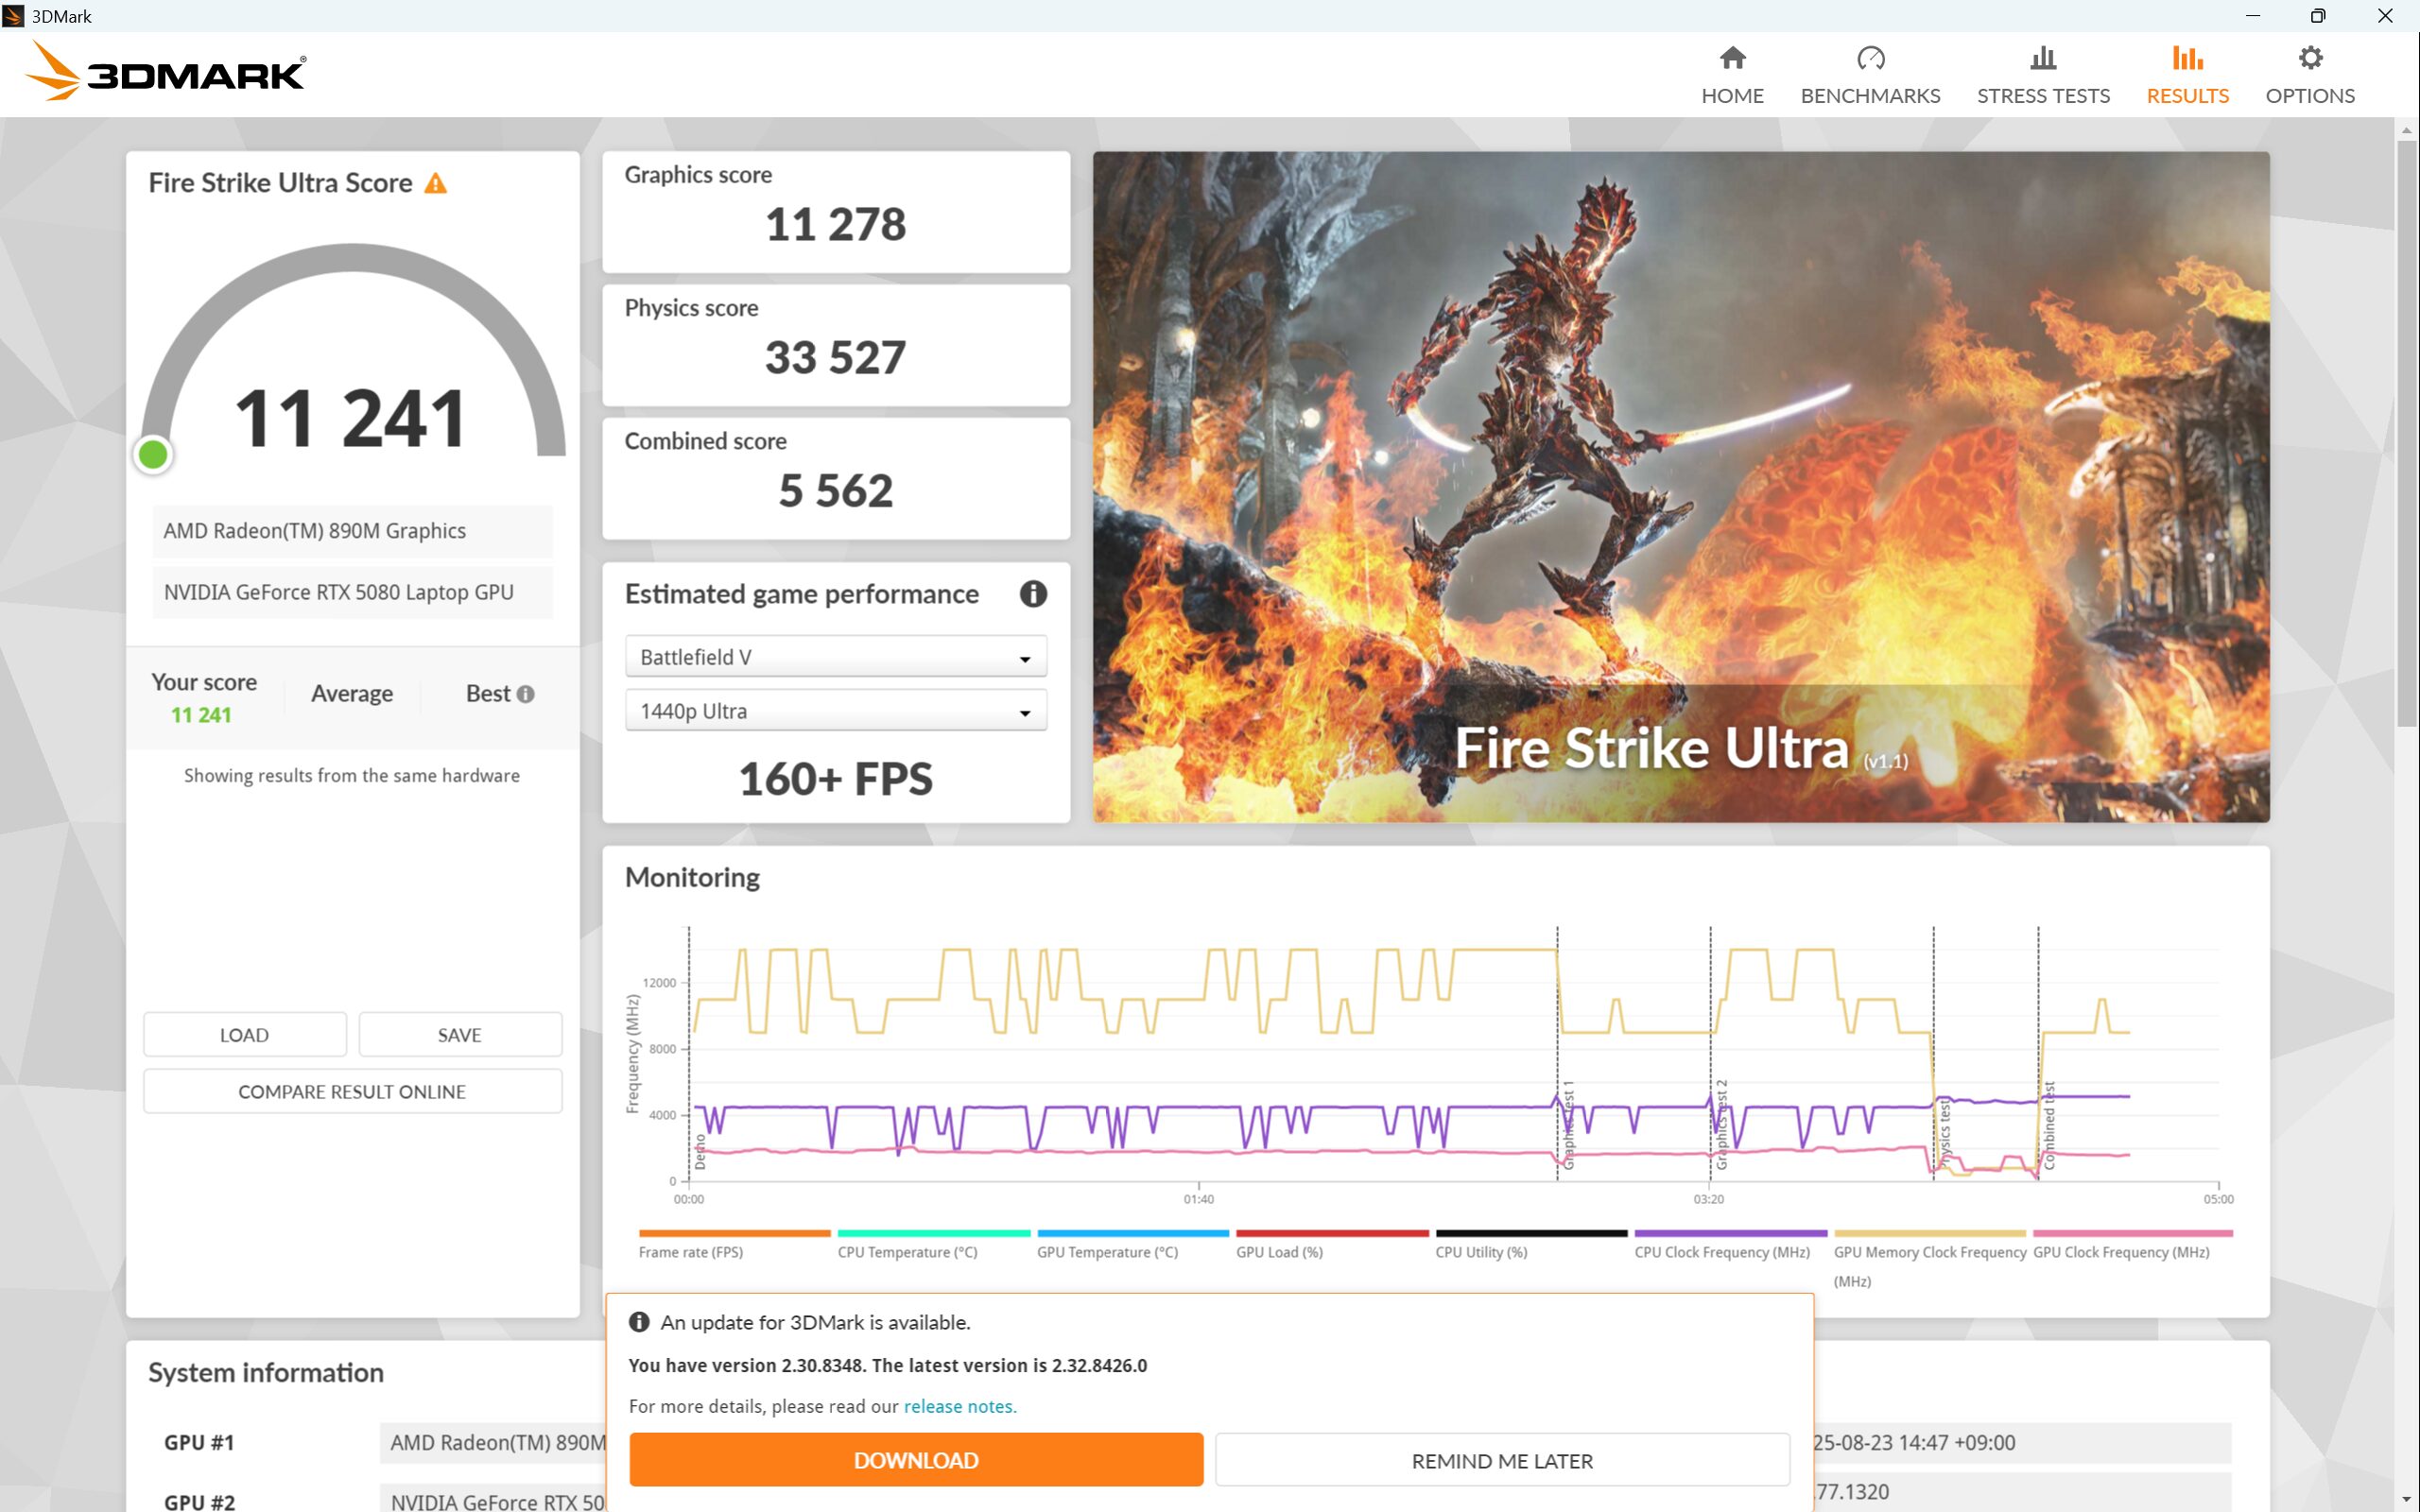Click the scrollbar down arrow
The image size is (2420, 1512).
click(x=2406, y=1500)
